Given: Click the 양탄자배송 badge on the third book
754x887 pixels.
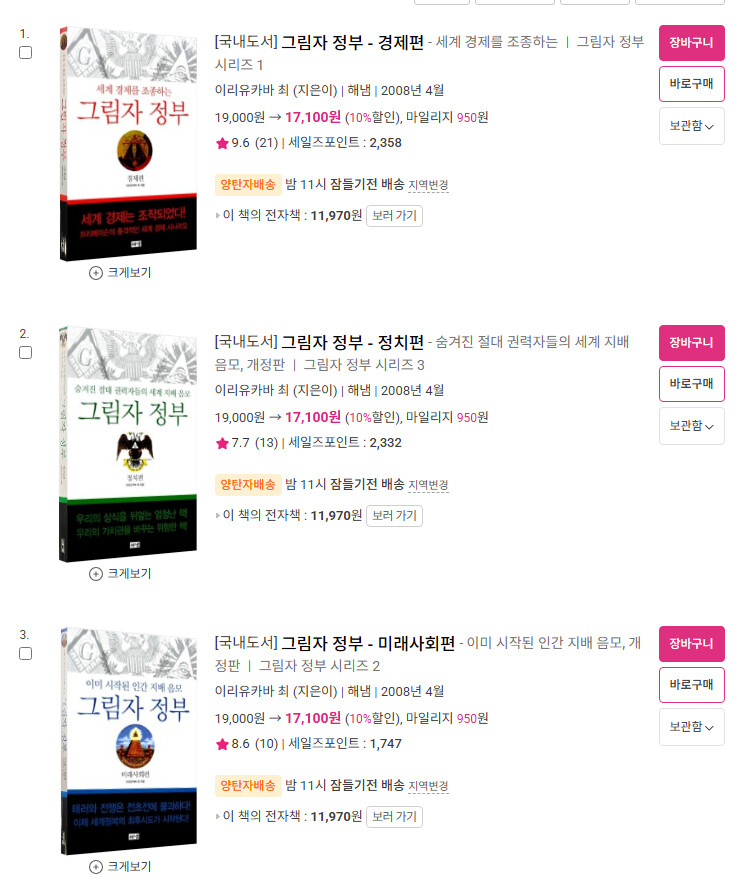Looking at the screenshot, I should (x=248, y=785).
